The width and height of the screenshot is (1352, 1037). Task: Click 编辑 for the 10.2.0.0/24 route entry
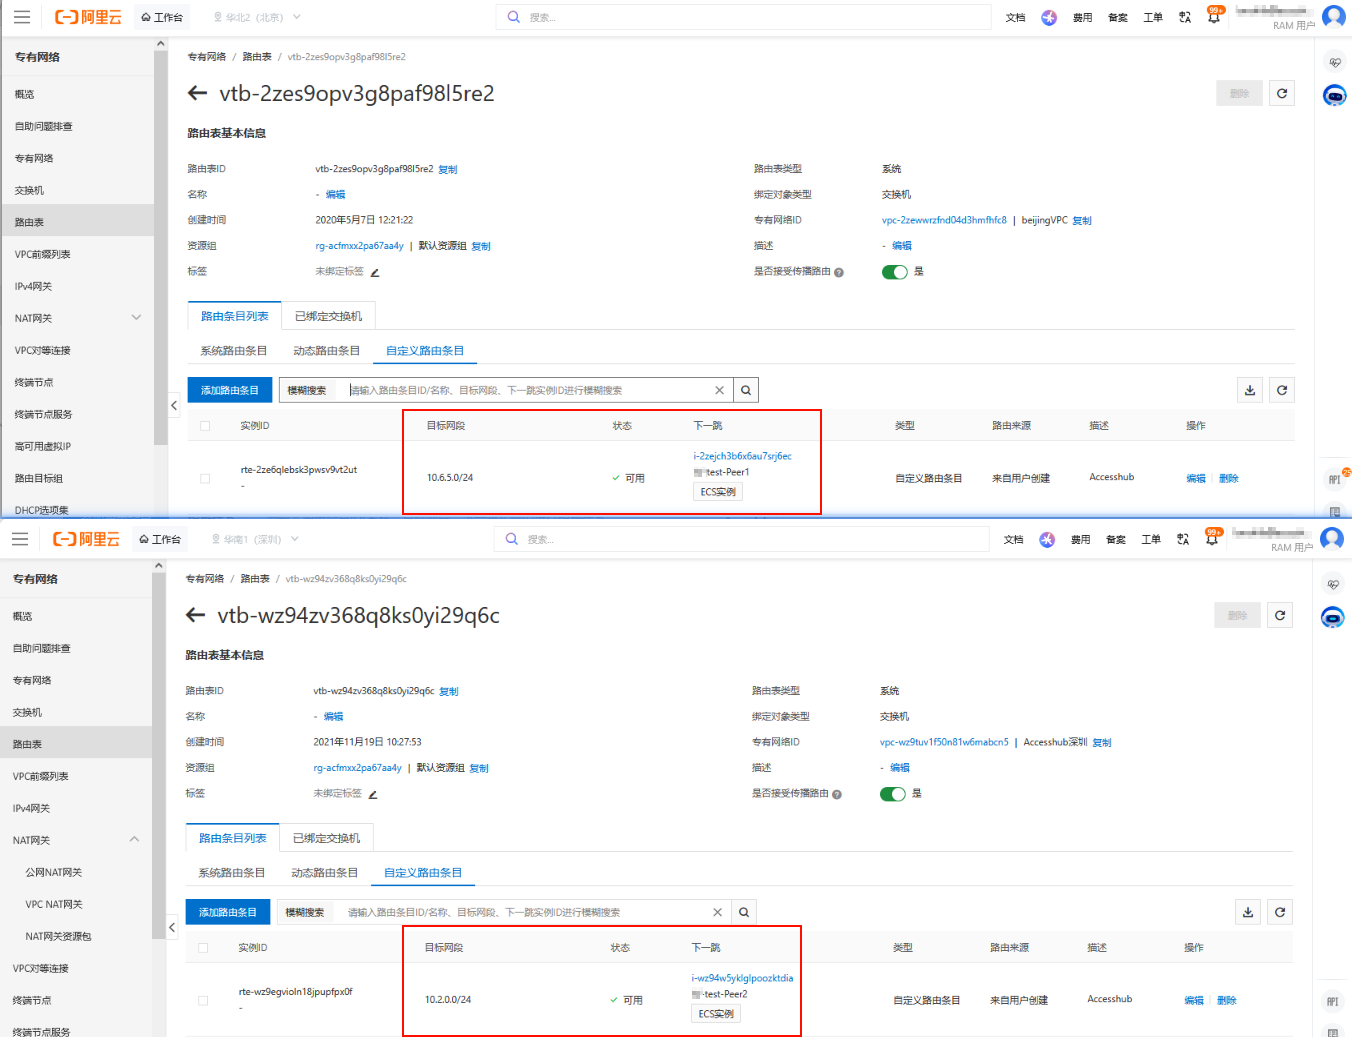click(x=1194, y=1000)
